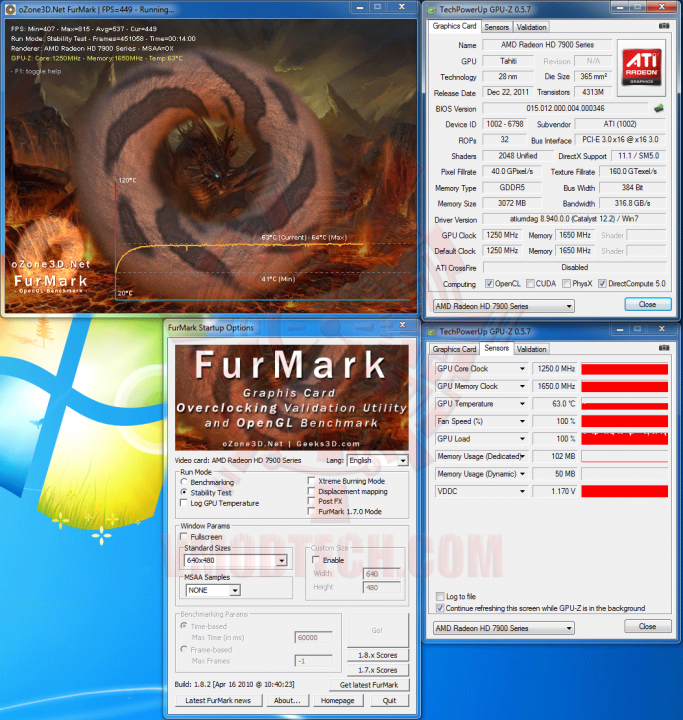Open GPU selector dropdown in upper GPU-Z
683x720 pixels.
(x=504, y=306)
